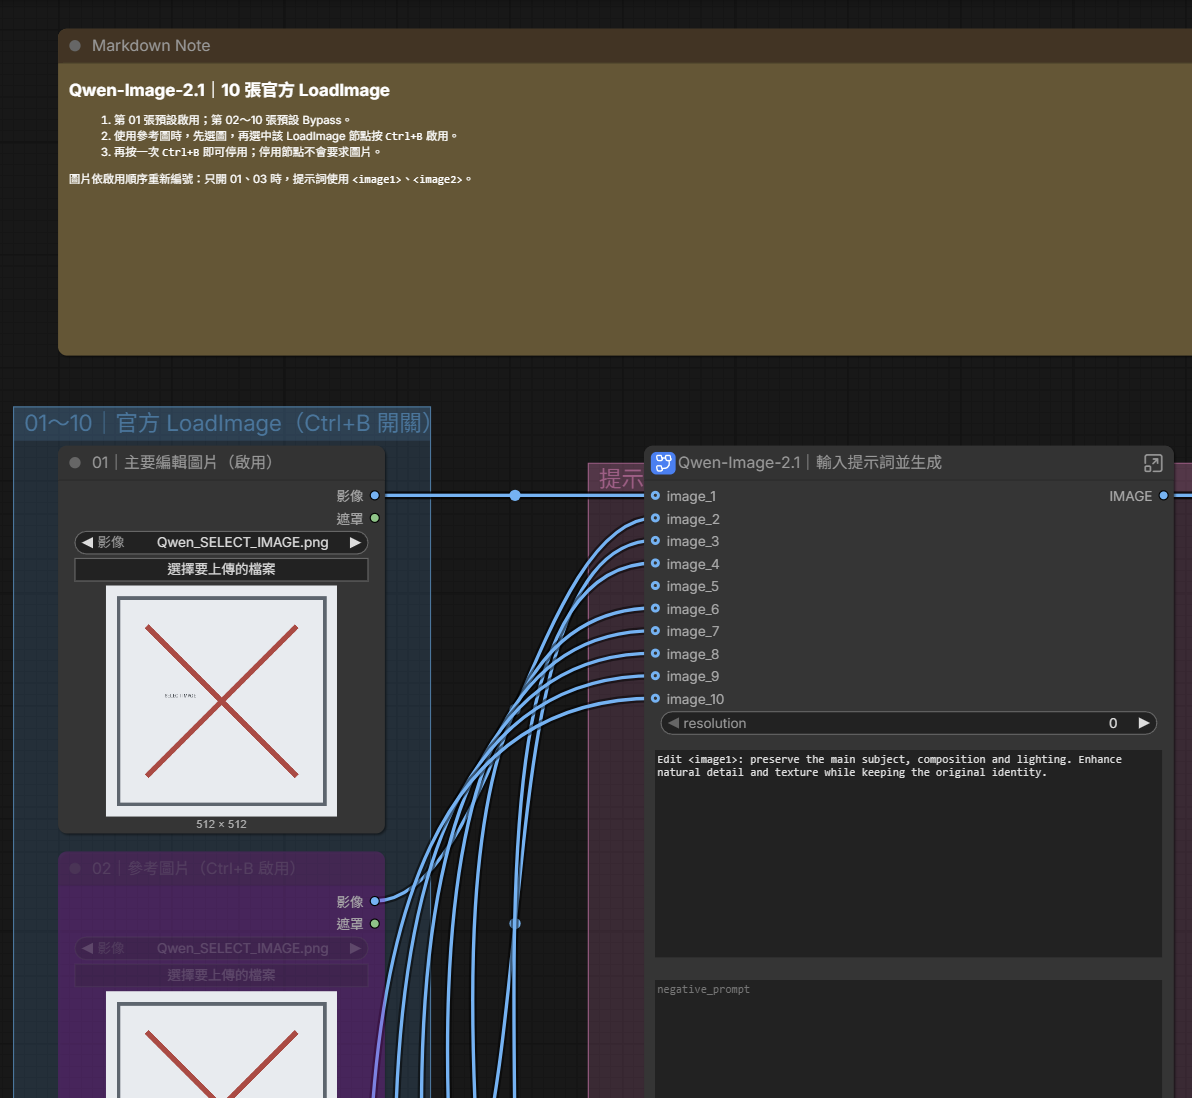This screenshot has width=1192, height=1098.
Task: Click the image_9 input socket
Action: coord(655,676)
